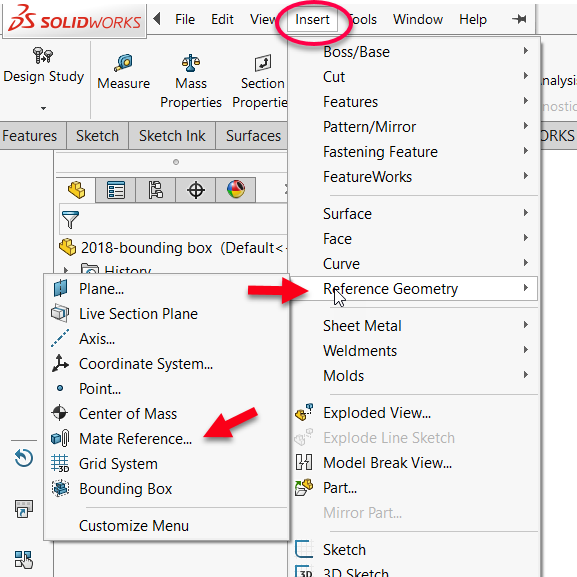Open the Design Study dropdown arrow
577x577 pixels.
click(43, 108)
